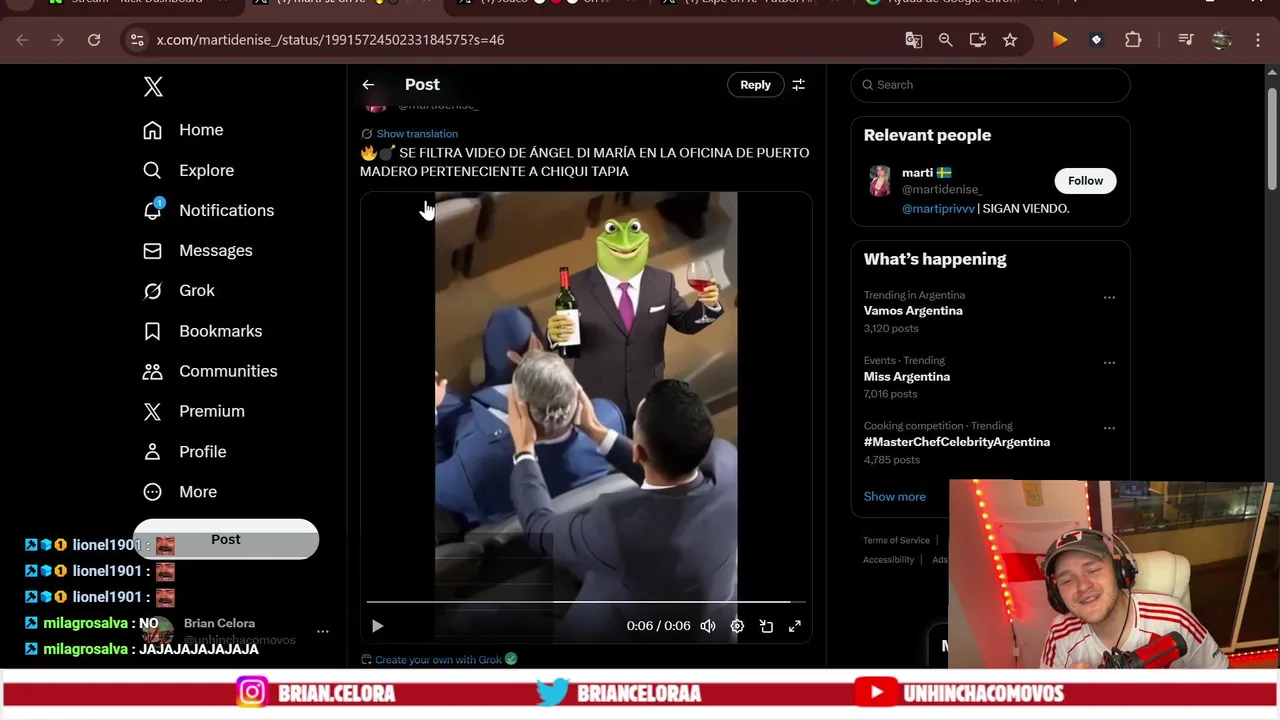1280x720 pixels.
Task: Click the Reply button in post header
Action: tap(755, 85)
